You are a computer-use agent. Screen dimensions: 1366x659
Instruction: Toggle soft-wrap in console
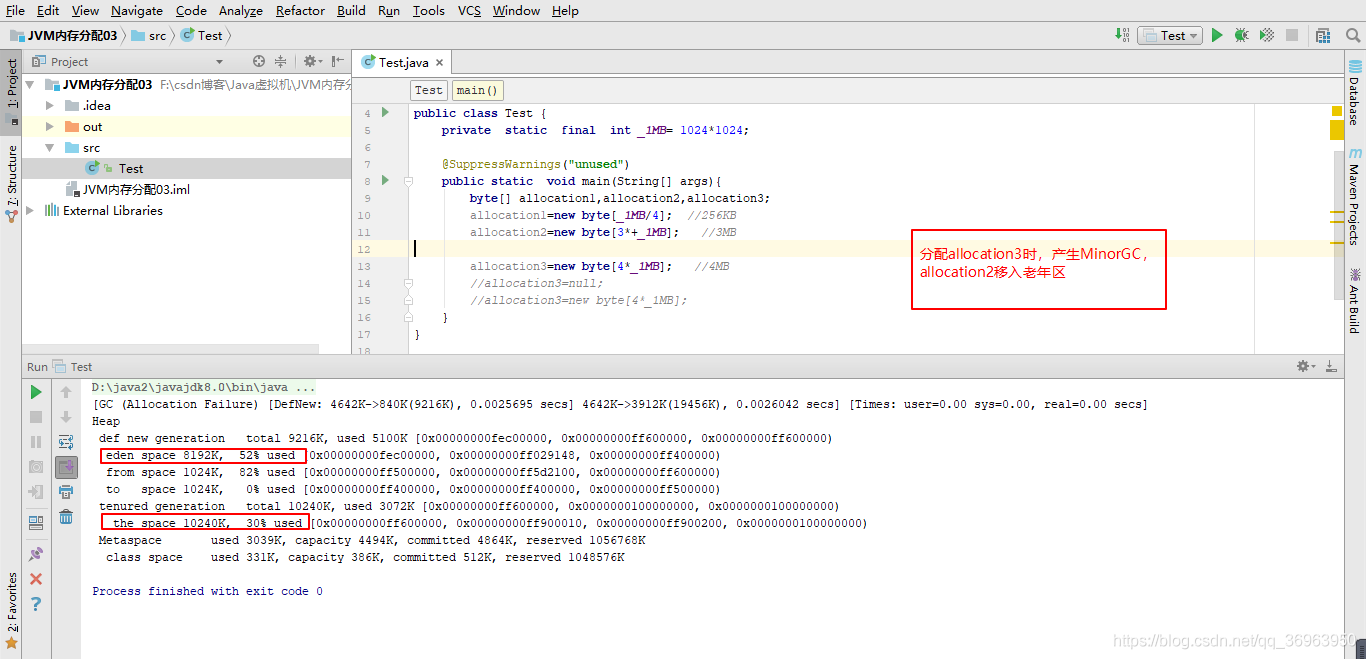(x=66, y=441)
